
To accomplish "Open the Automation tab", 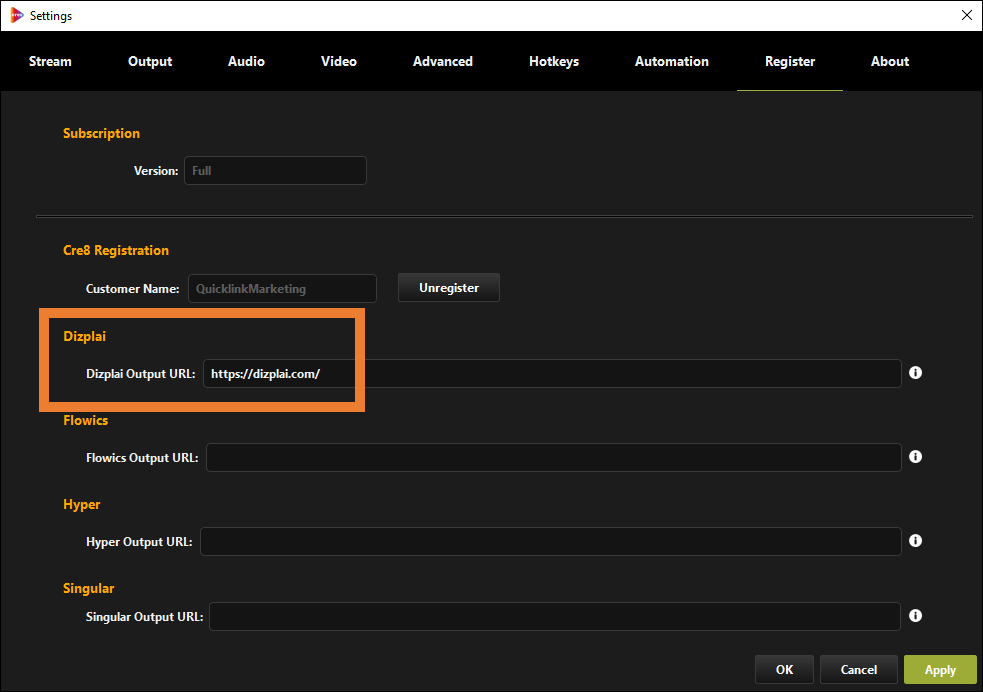I will 671,61.
